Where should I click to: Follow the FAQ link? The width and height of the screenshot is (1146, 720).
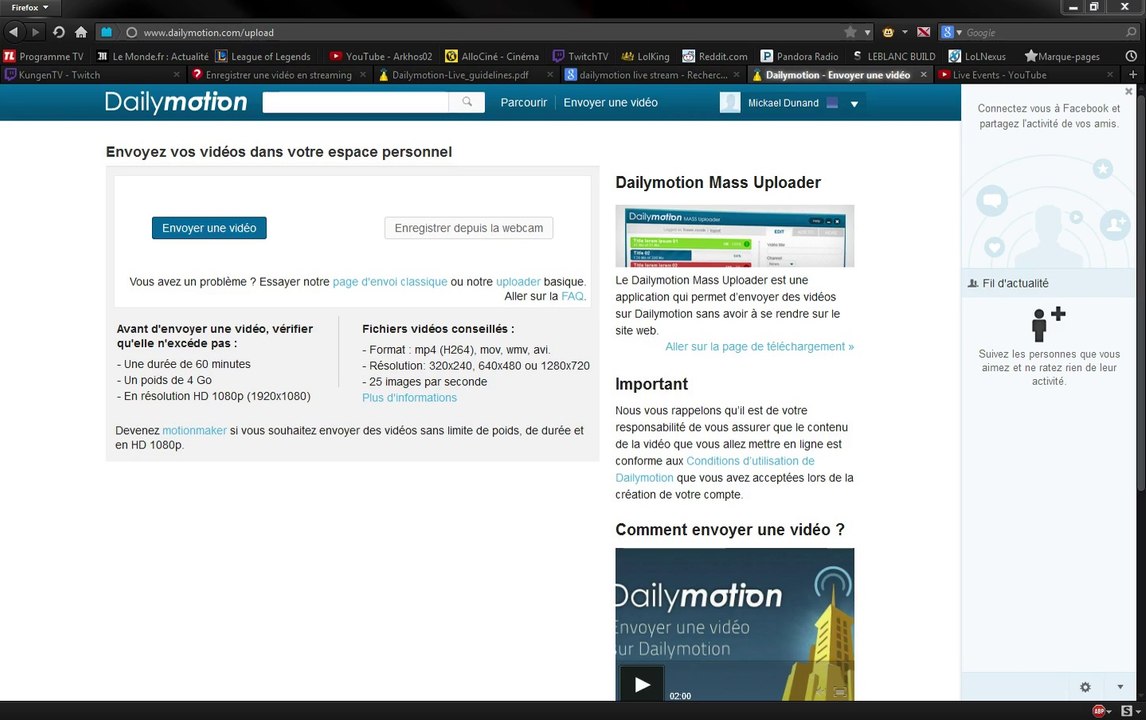pos(572,296)
